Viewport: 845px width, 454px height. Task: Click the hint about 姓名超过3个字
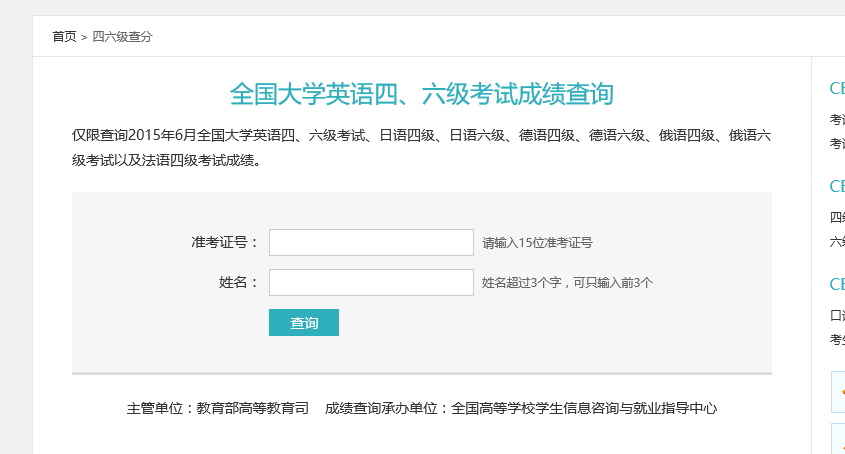[x=567, y=283]
